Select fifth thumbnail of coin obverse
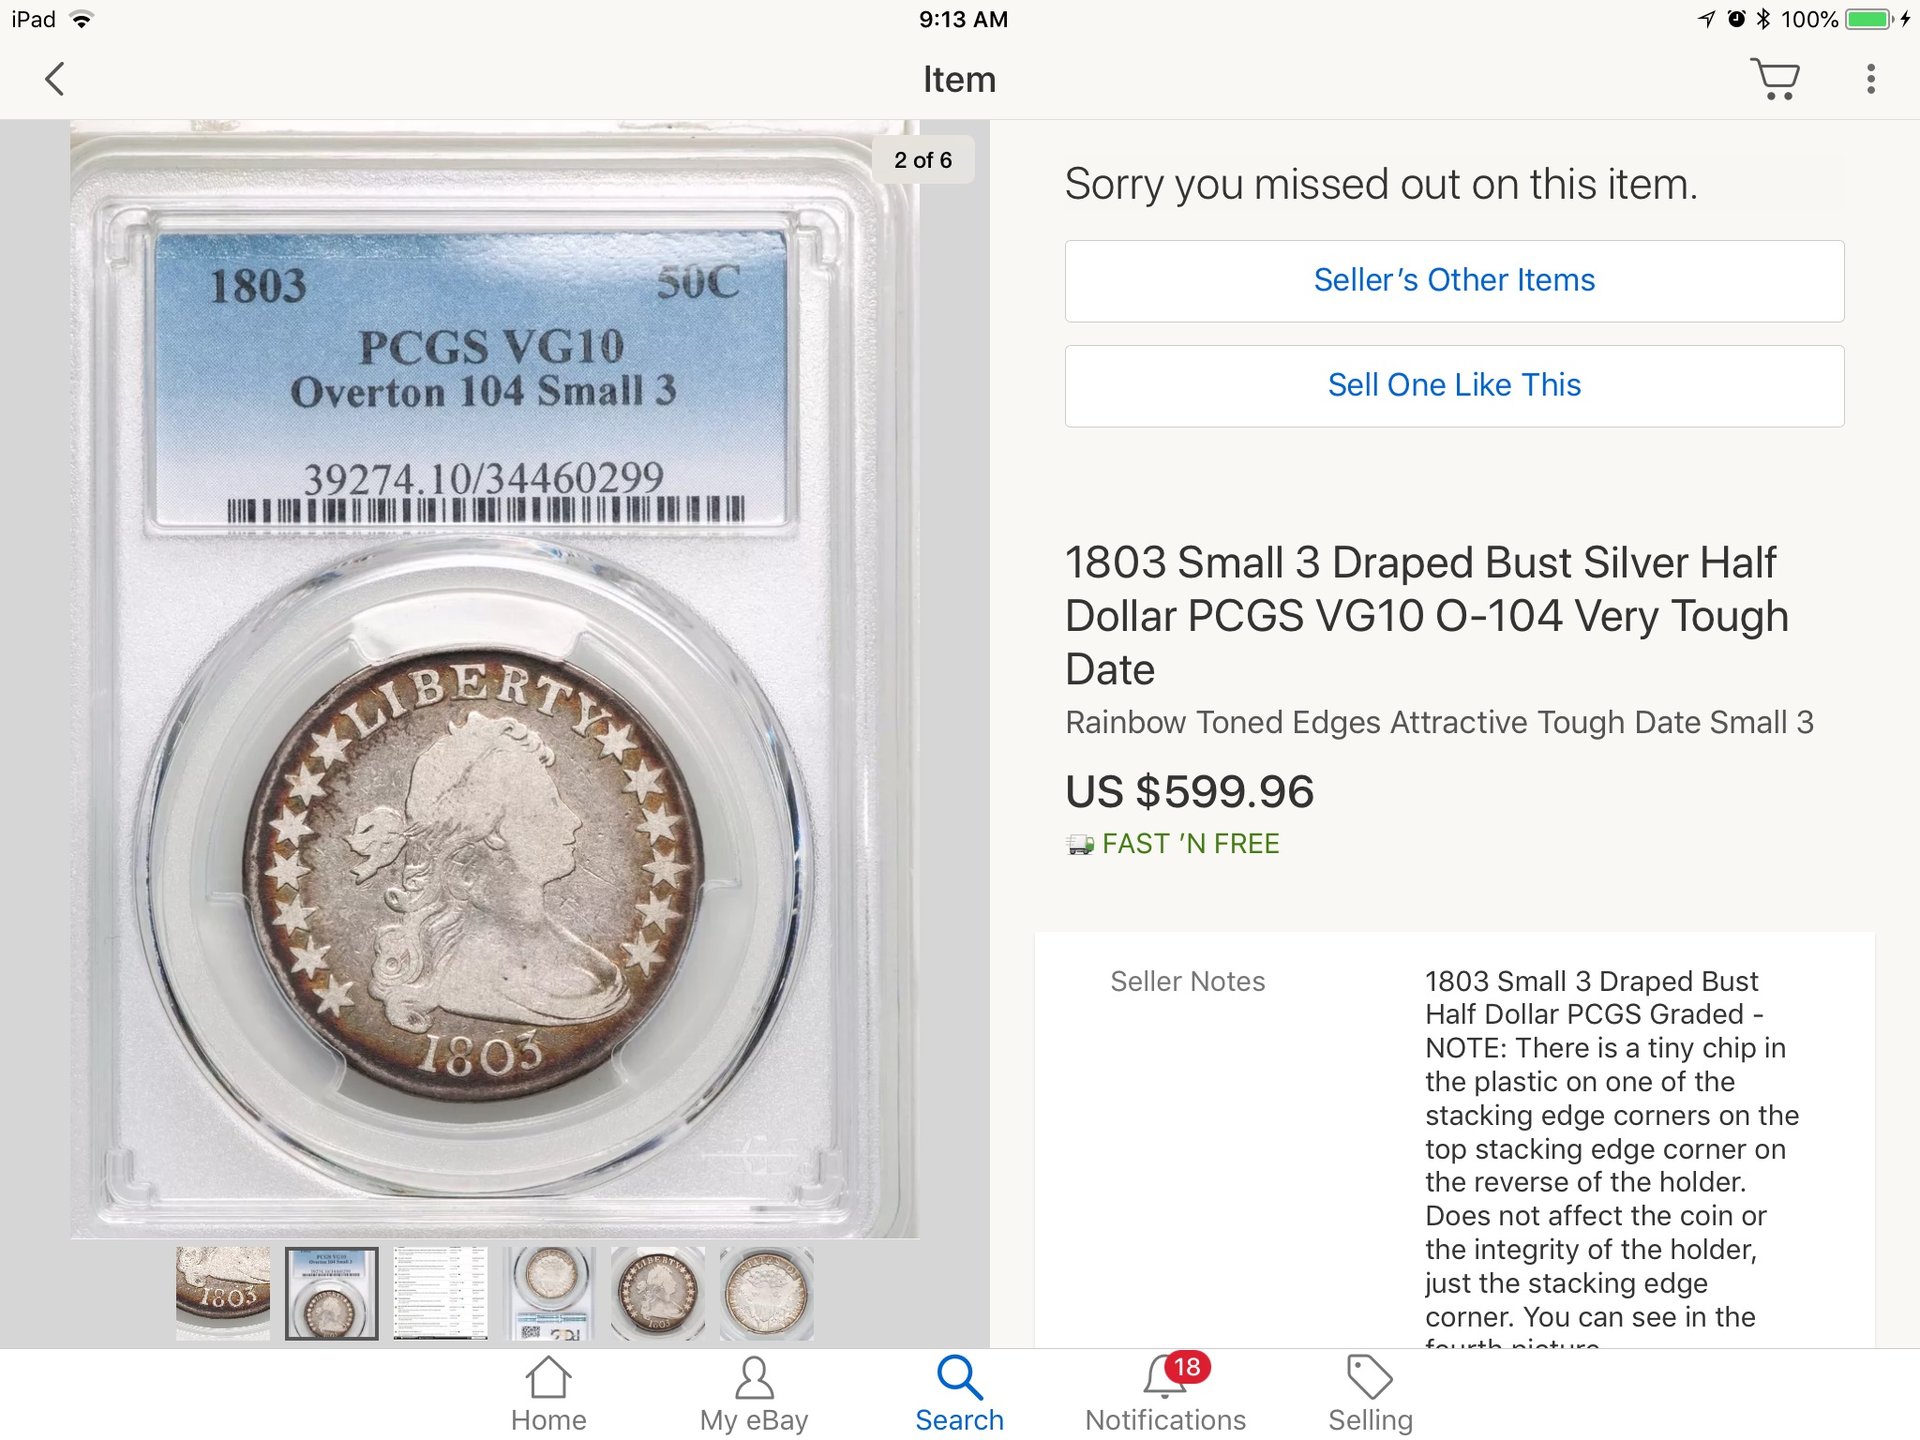The image size is (1920, 1440). tap(658, 1293)
